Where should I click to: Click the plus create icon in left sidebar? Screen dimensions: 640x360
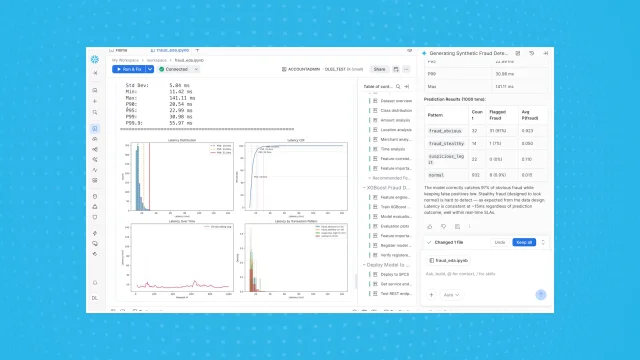pos(95,101)
